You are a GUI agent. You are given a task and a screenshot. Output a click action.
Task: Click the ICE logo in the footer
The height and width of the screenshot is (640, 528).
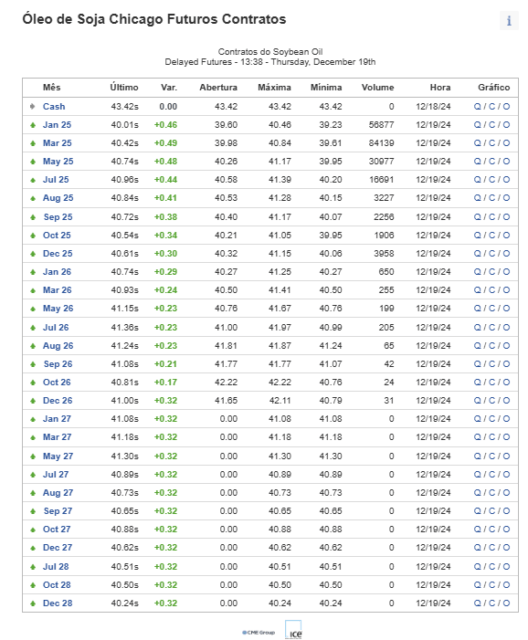[293, 630]
